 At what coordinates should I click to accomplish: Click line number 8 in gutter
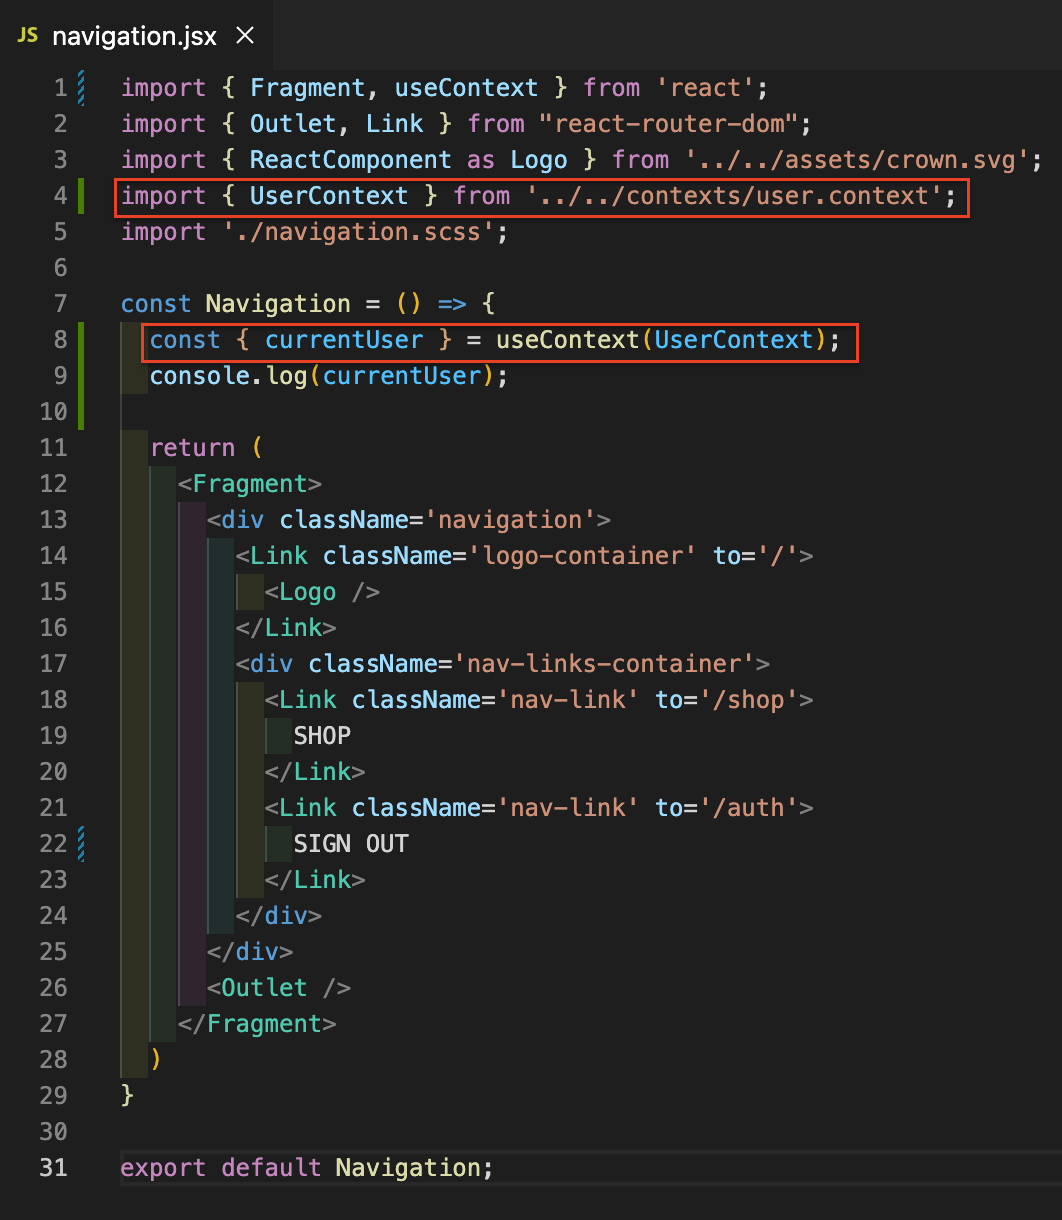click(60, 340)
